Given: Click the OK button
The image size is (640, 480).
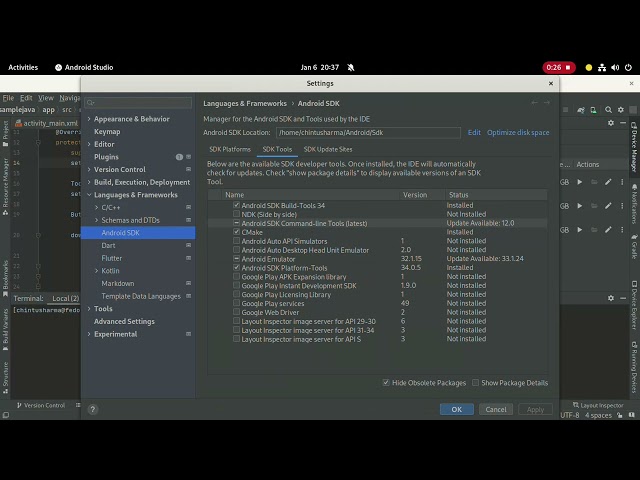Looking at the screenshot, I should click(457, 409).
